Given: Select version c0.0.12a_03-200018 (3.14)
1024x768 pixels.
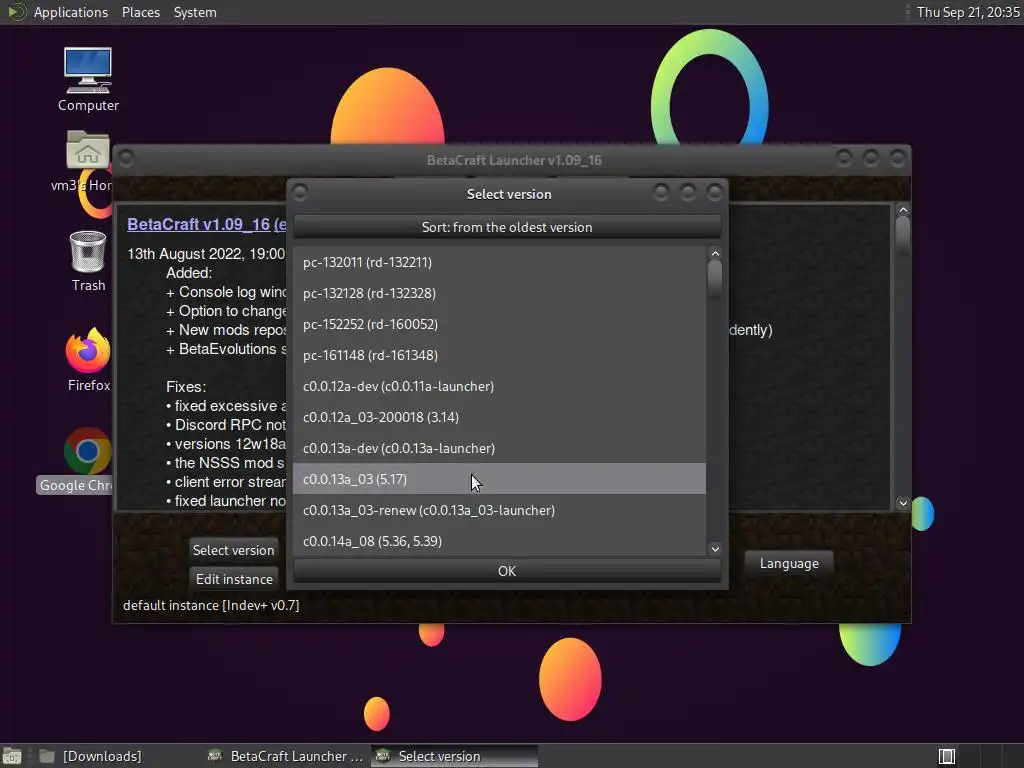Looking at the screenshot, I should (499, 417).
